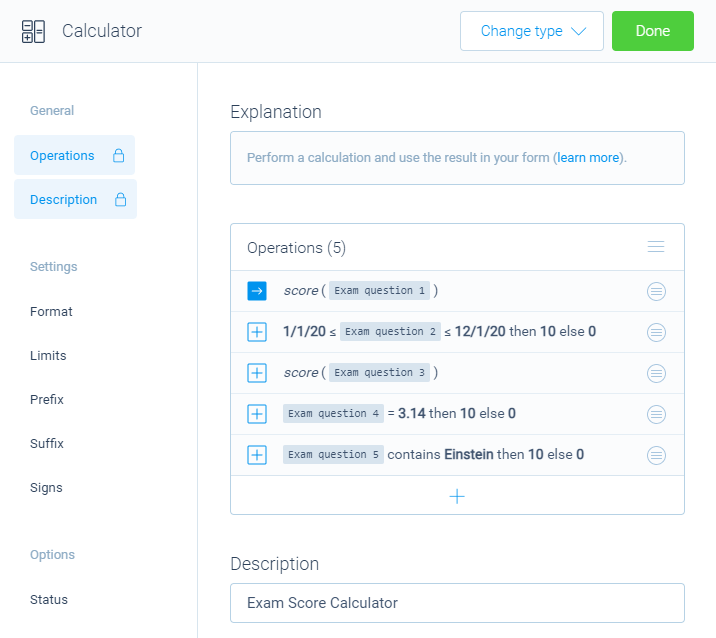Open the Prefix setting

(47, 399)
